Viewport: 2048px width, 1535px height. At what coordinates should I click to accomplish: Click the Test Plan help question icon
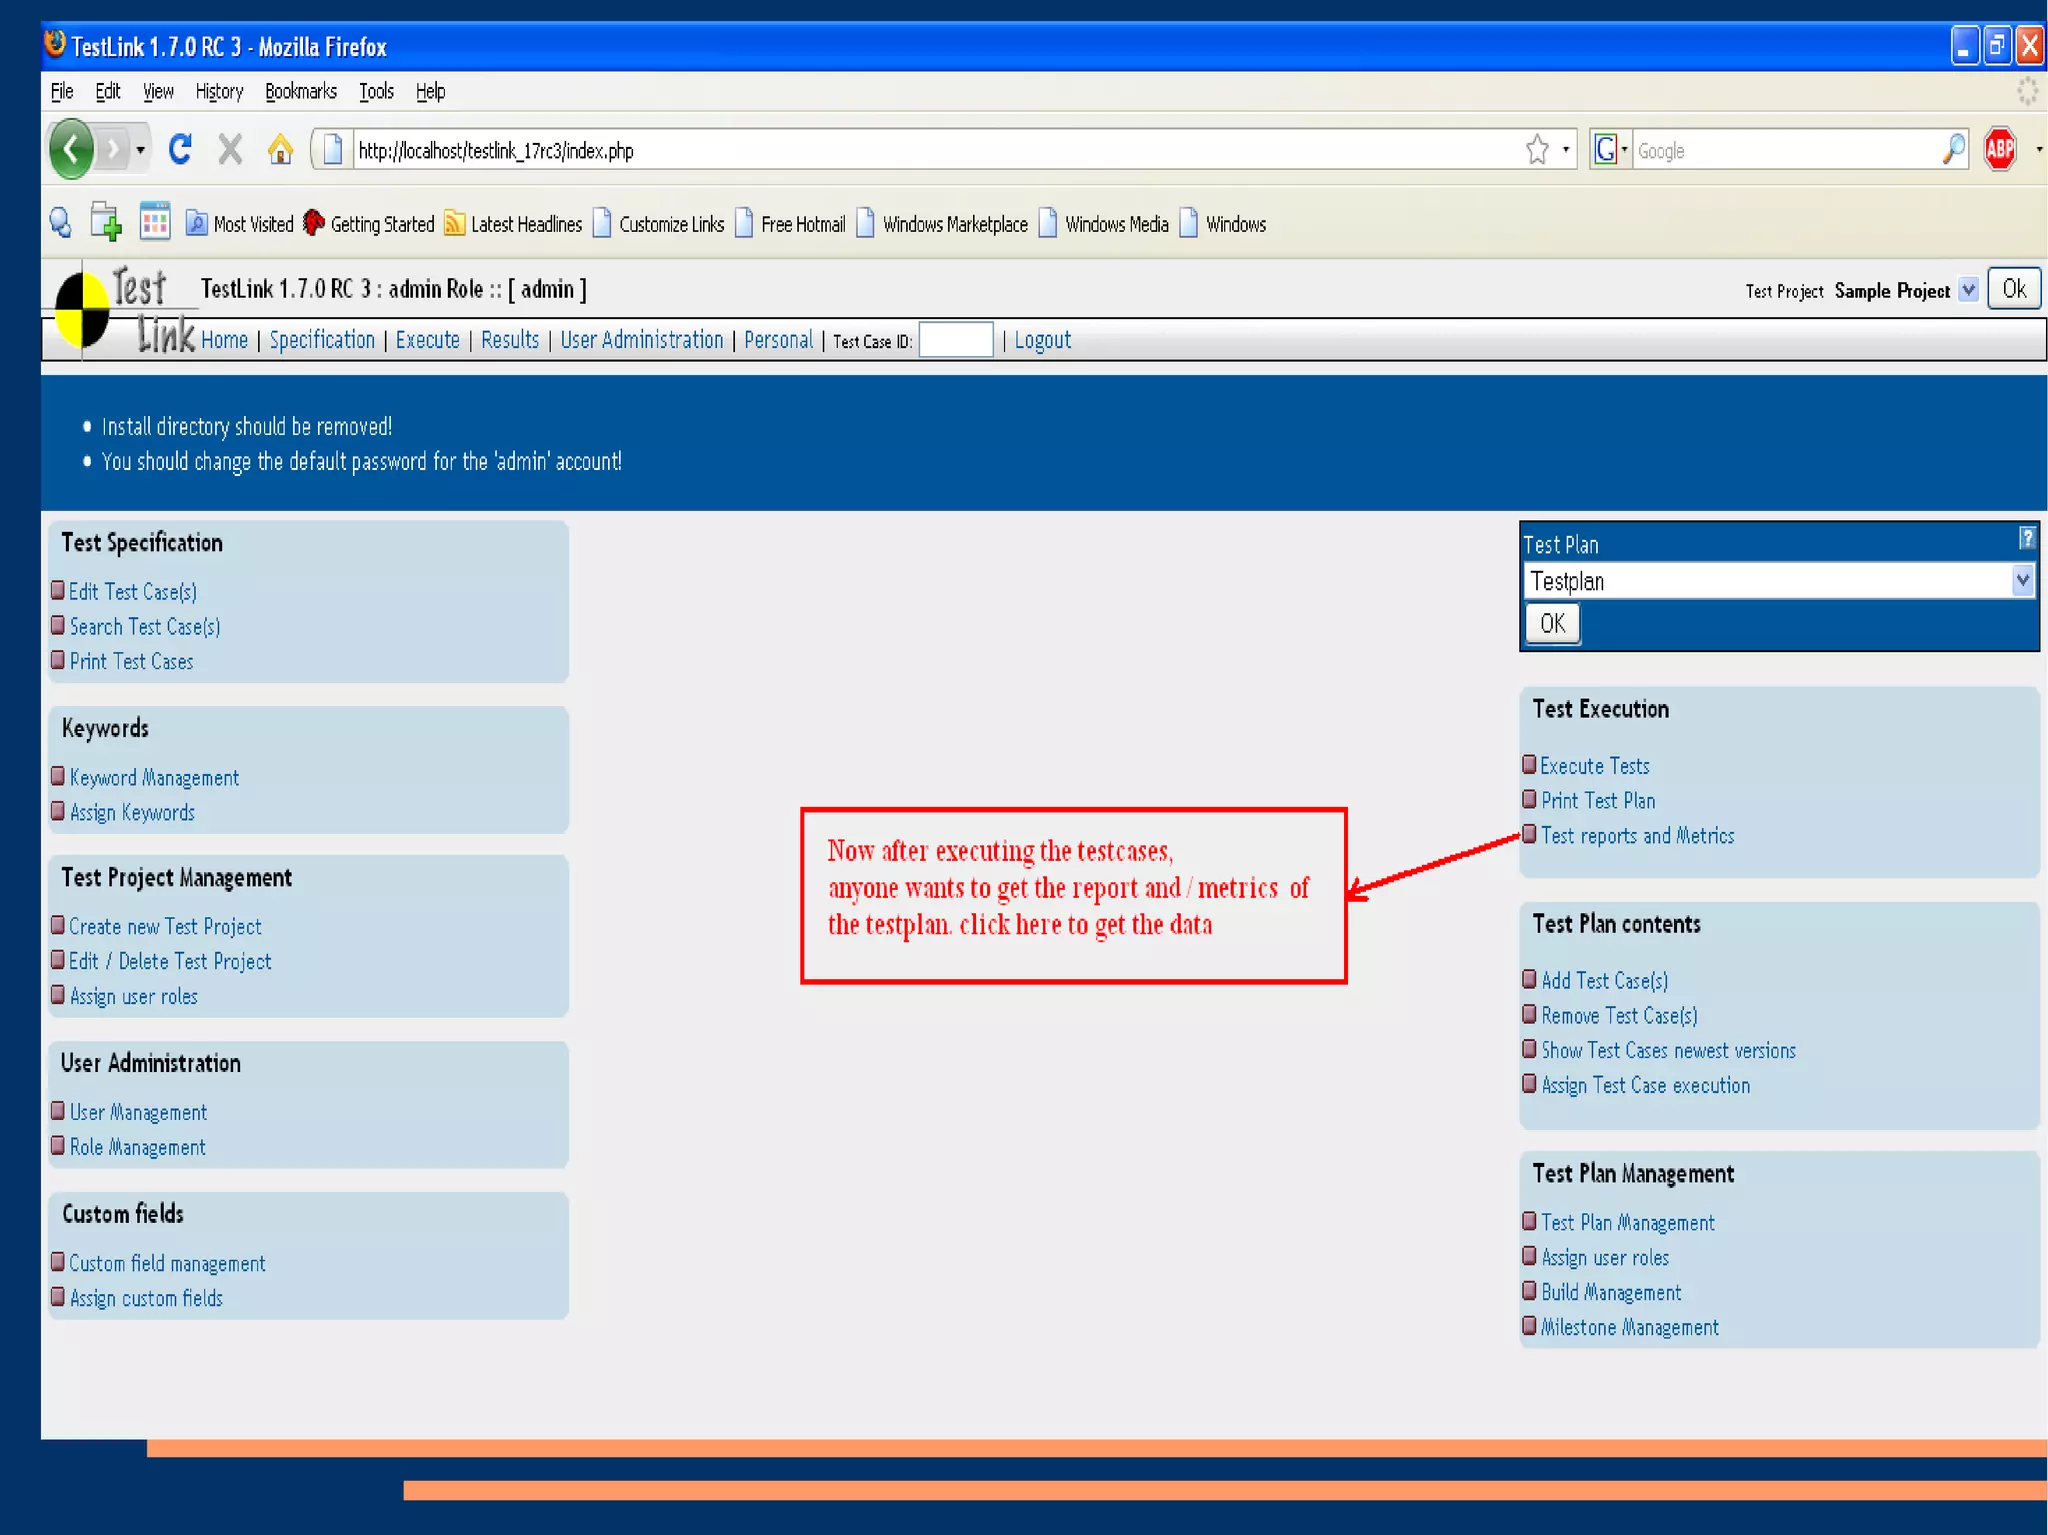click(2026, 538)
